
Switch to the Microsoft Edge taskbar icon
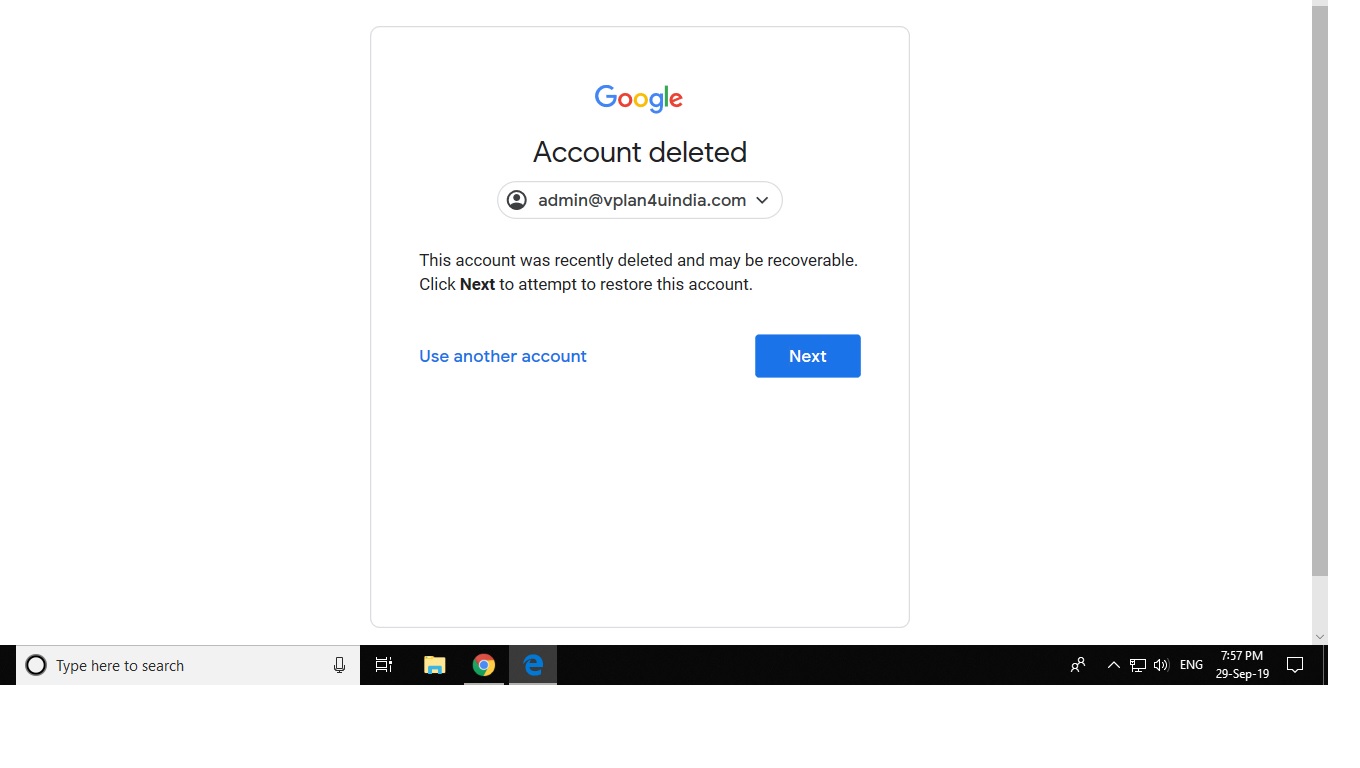point(533,665)
